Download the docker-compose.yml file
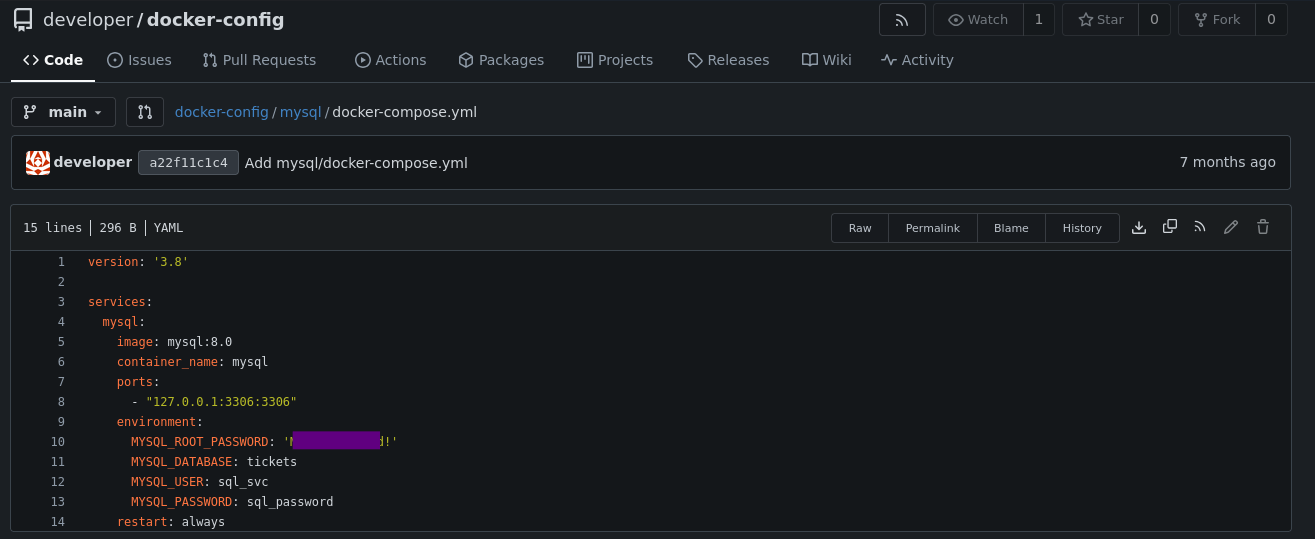1315x539 pixels. 1138,228
